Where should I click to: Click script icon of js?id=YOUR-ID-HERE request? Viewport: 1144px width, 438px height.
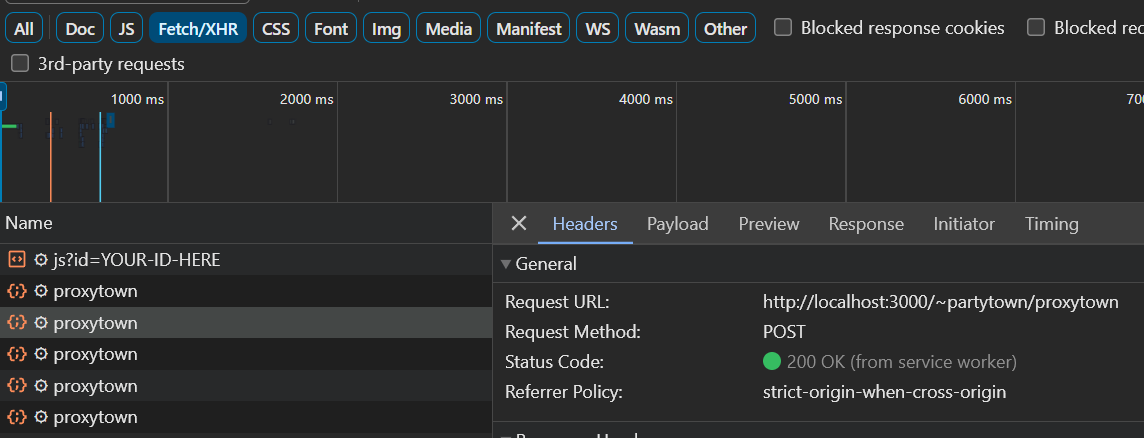(16, 259)
